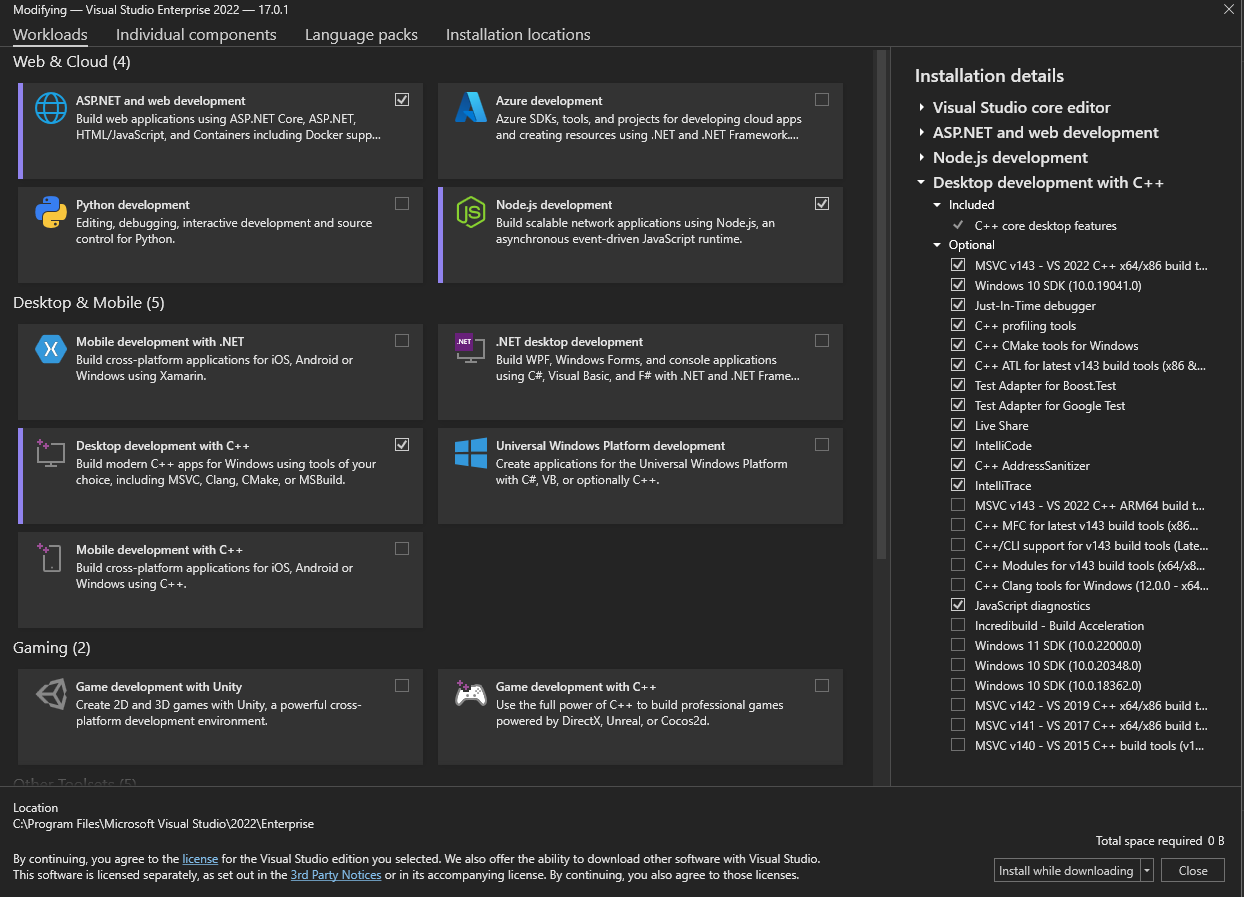The width and height of the screenshot is (1244, 897).
Task: Click the Mobile development with C++ phone icon
Action: (x=51, y=557)
